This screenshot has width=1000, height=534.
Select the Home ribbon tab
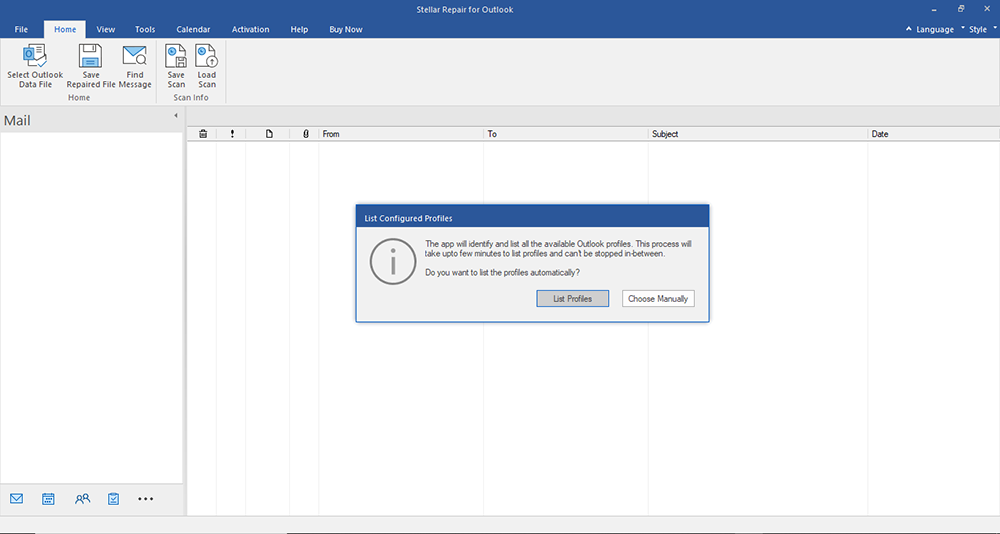[65, 29]
